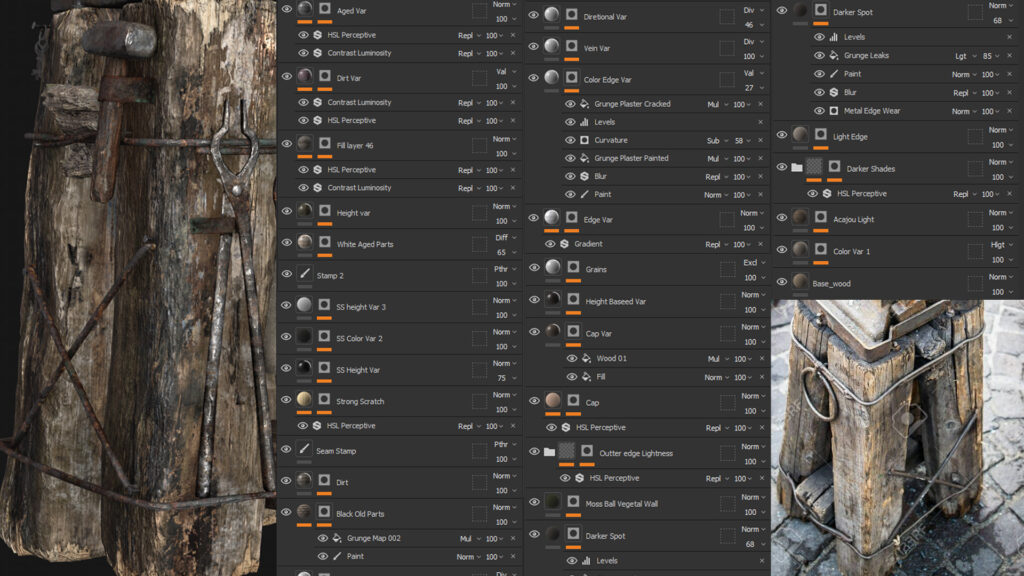Image resolution: width=1024 pixels, height=576 pixels.
Task: Remove the Grains effect with its X button
Action: tap(762, 268)
